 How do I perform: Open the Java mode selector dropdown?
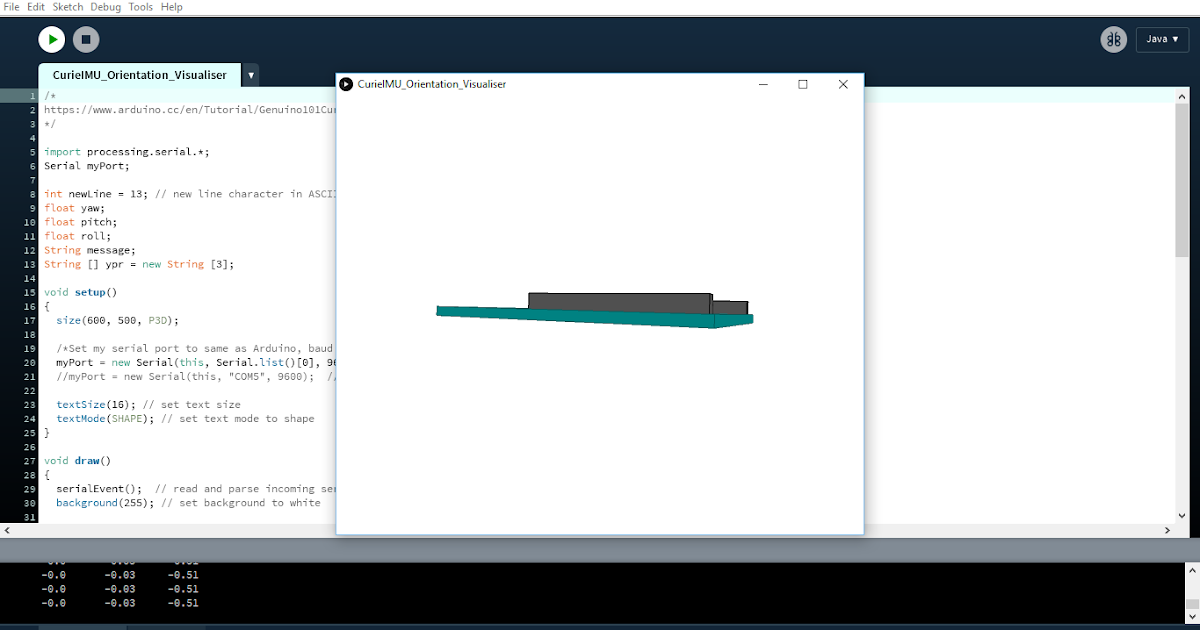(1162, 39)
